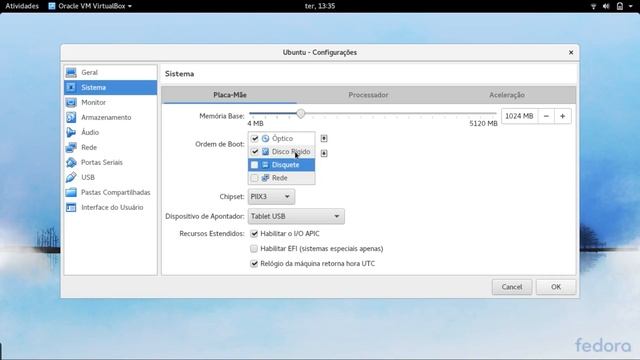This screenshot has width=640, height=360.
Task: Click the Disquete floppy icon
Action: (x=265, y=165)
